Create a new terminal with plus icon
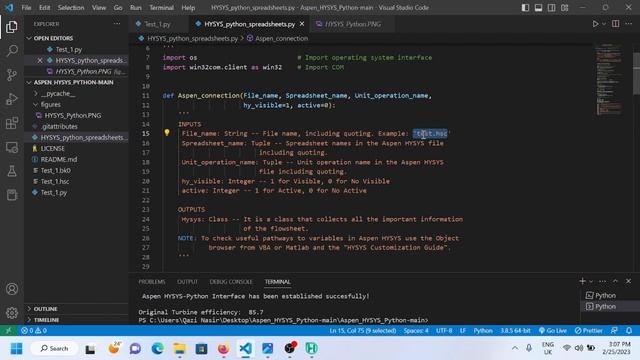The width and height of the screenshot is (640, 360). [582, 281]
